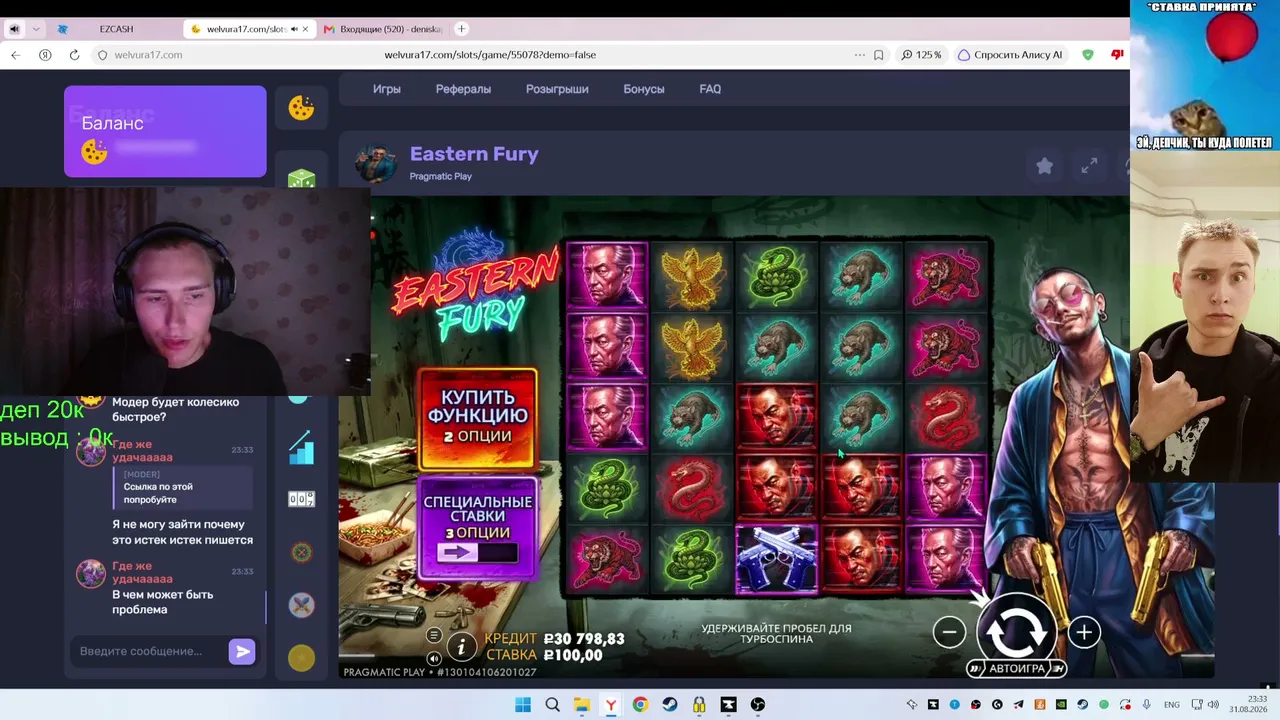This screenshot has width=1280, height=720.
Task: Expand the browser tab list chevron
Action: click(36, 29)
